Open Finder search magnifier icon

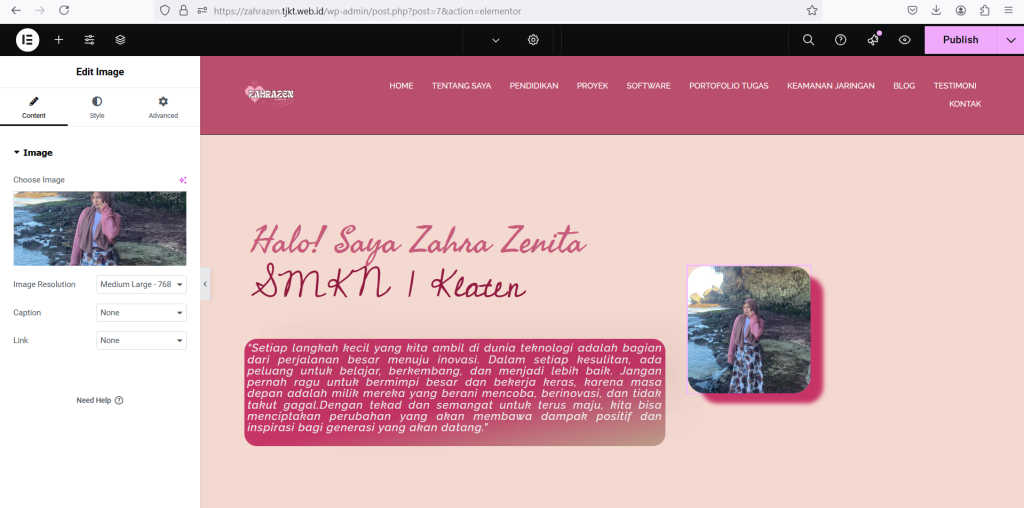pyautogui.click(x=809, y=40)
